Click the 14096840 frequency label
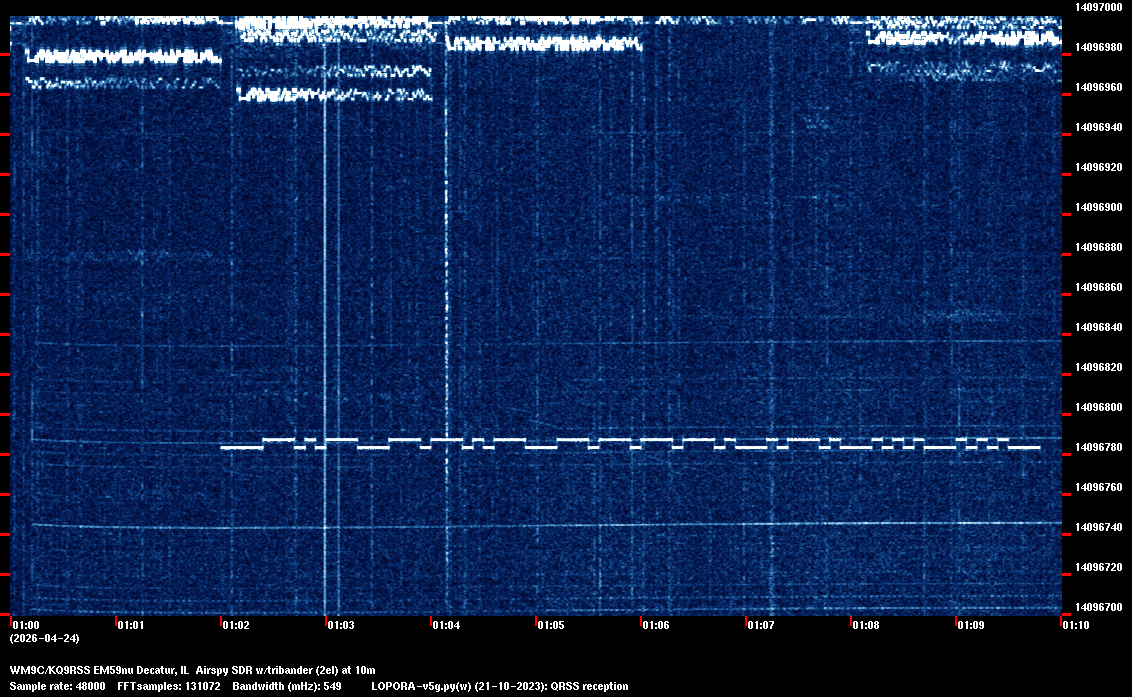1132x697 pixels. (1098, 327)
